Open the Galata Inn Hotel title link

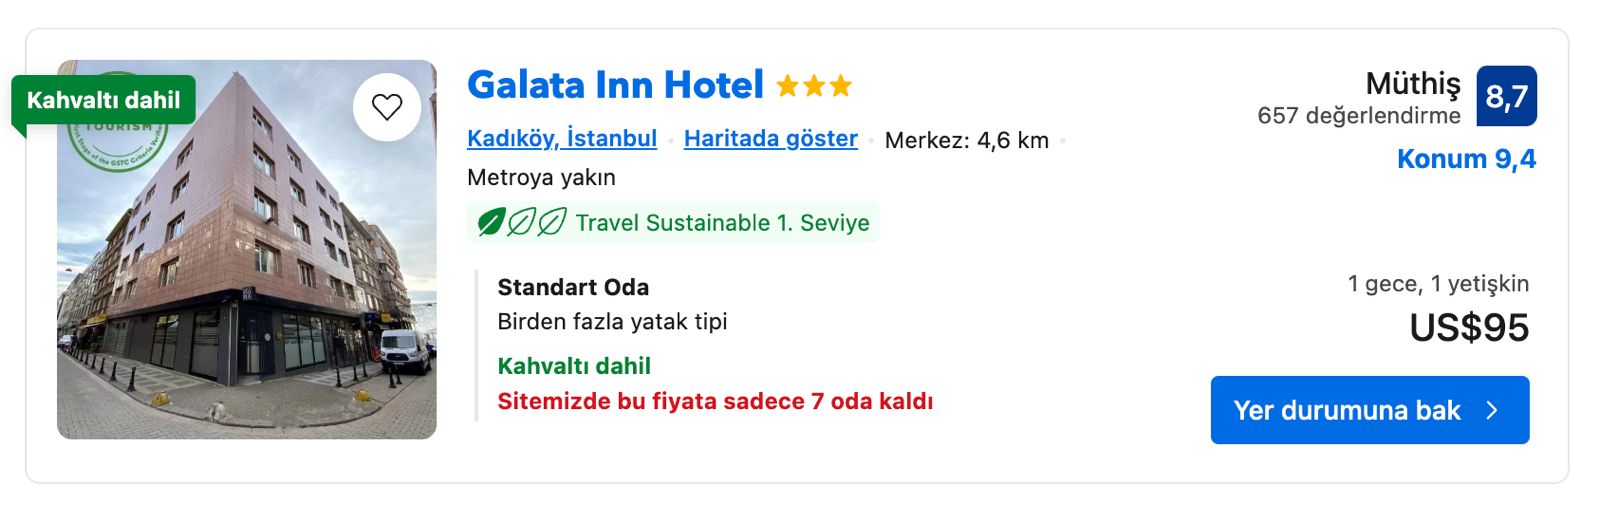[615, 85]
